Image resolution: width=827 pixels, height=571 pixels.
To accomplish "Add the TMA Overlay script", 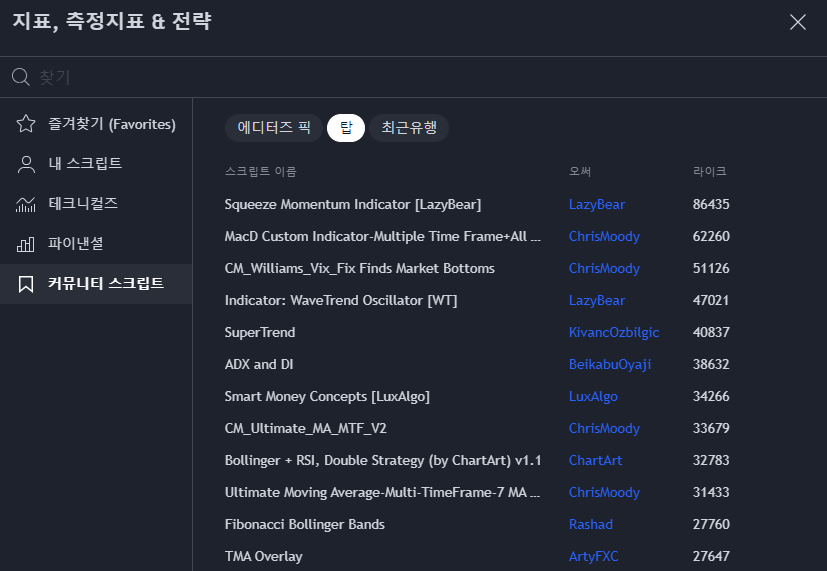I will pos(263,556).
